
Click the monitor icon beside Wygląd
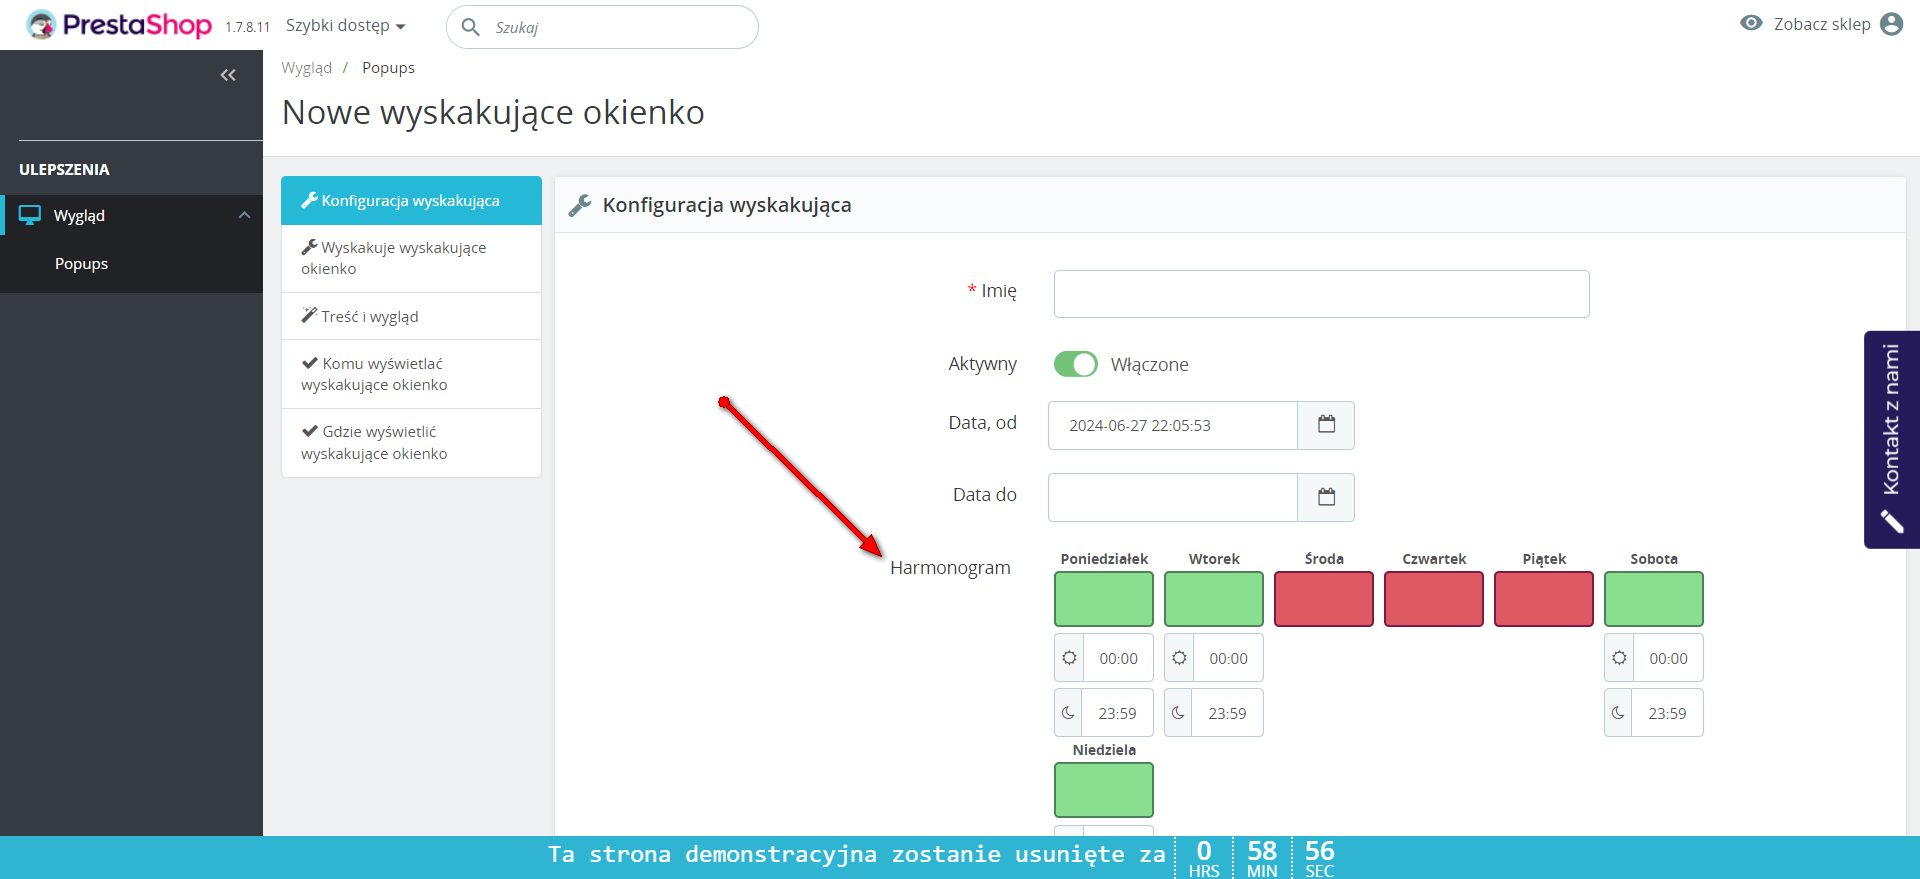(30, 215)
